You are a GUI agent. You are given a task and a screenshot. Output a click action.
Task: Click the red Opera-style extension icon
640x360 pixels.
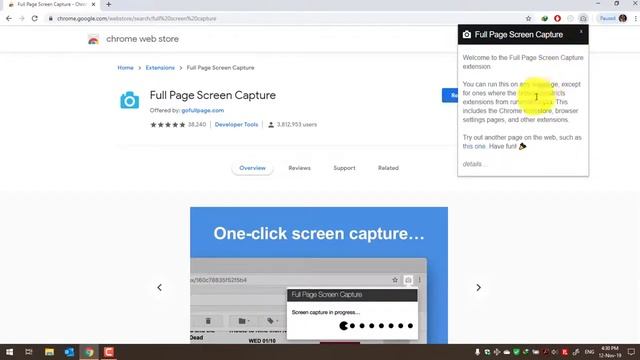[558, 18]
